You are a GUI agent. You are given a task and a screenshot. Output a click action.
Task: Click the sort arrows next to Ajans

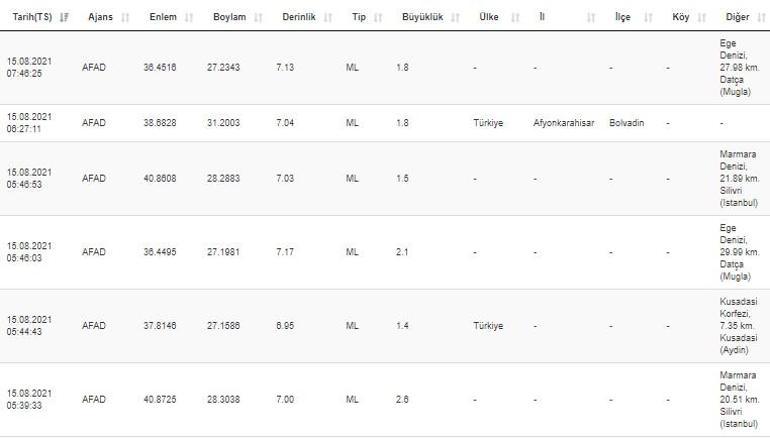(125, 18)
